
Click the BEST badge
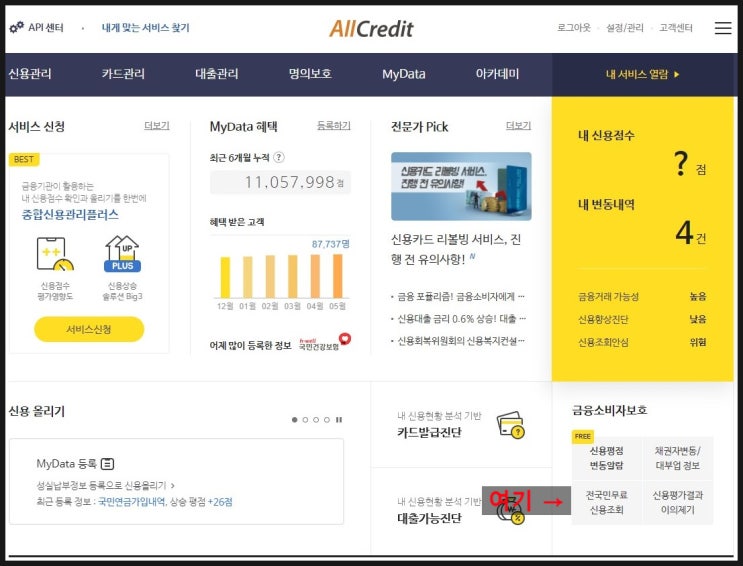(x=24, y=159)
